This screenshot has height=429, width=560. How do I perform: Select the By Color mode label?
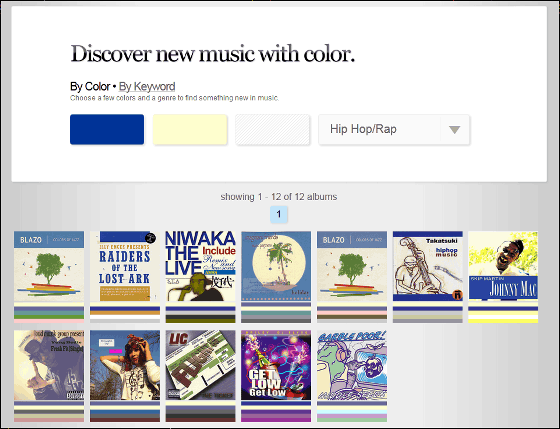pos(90,86)
